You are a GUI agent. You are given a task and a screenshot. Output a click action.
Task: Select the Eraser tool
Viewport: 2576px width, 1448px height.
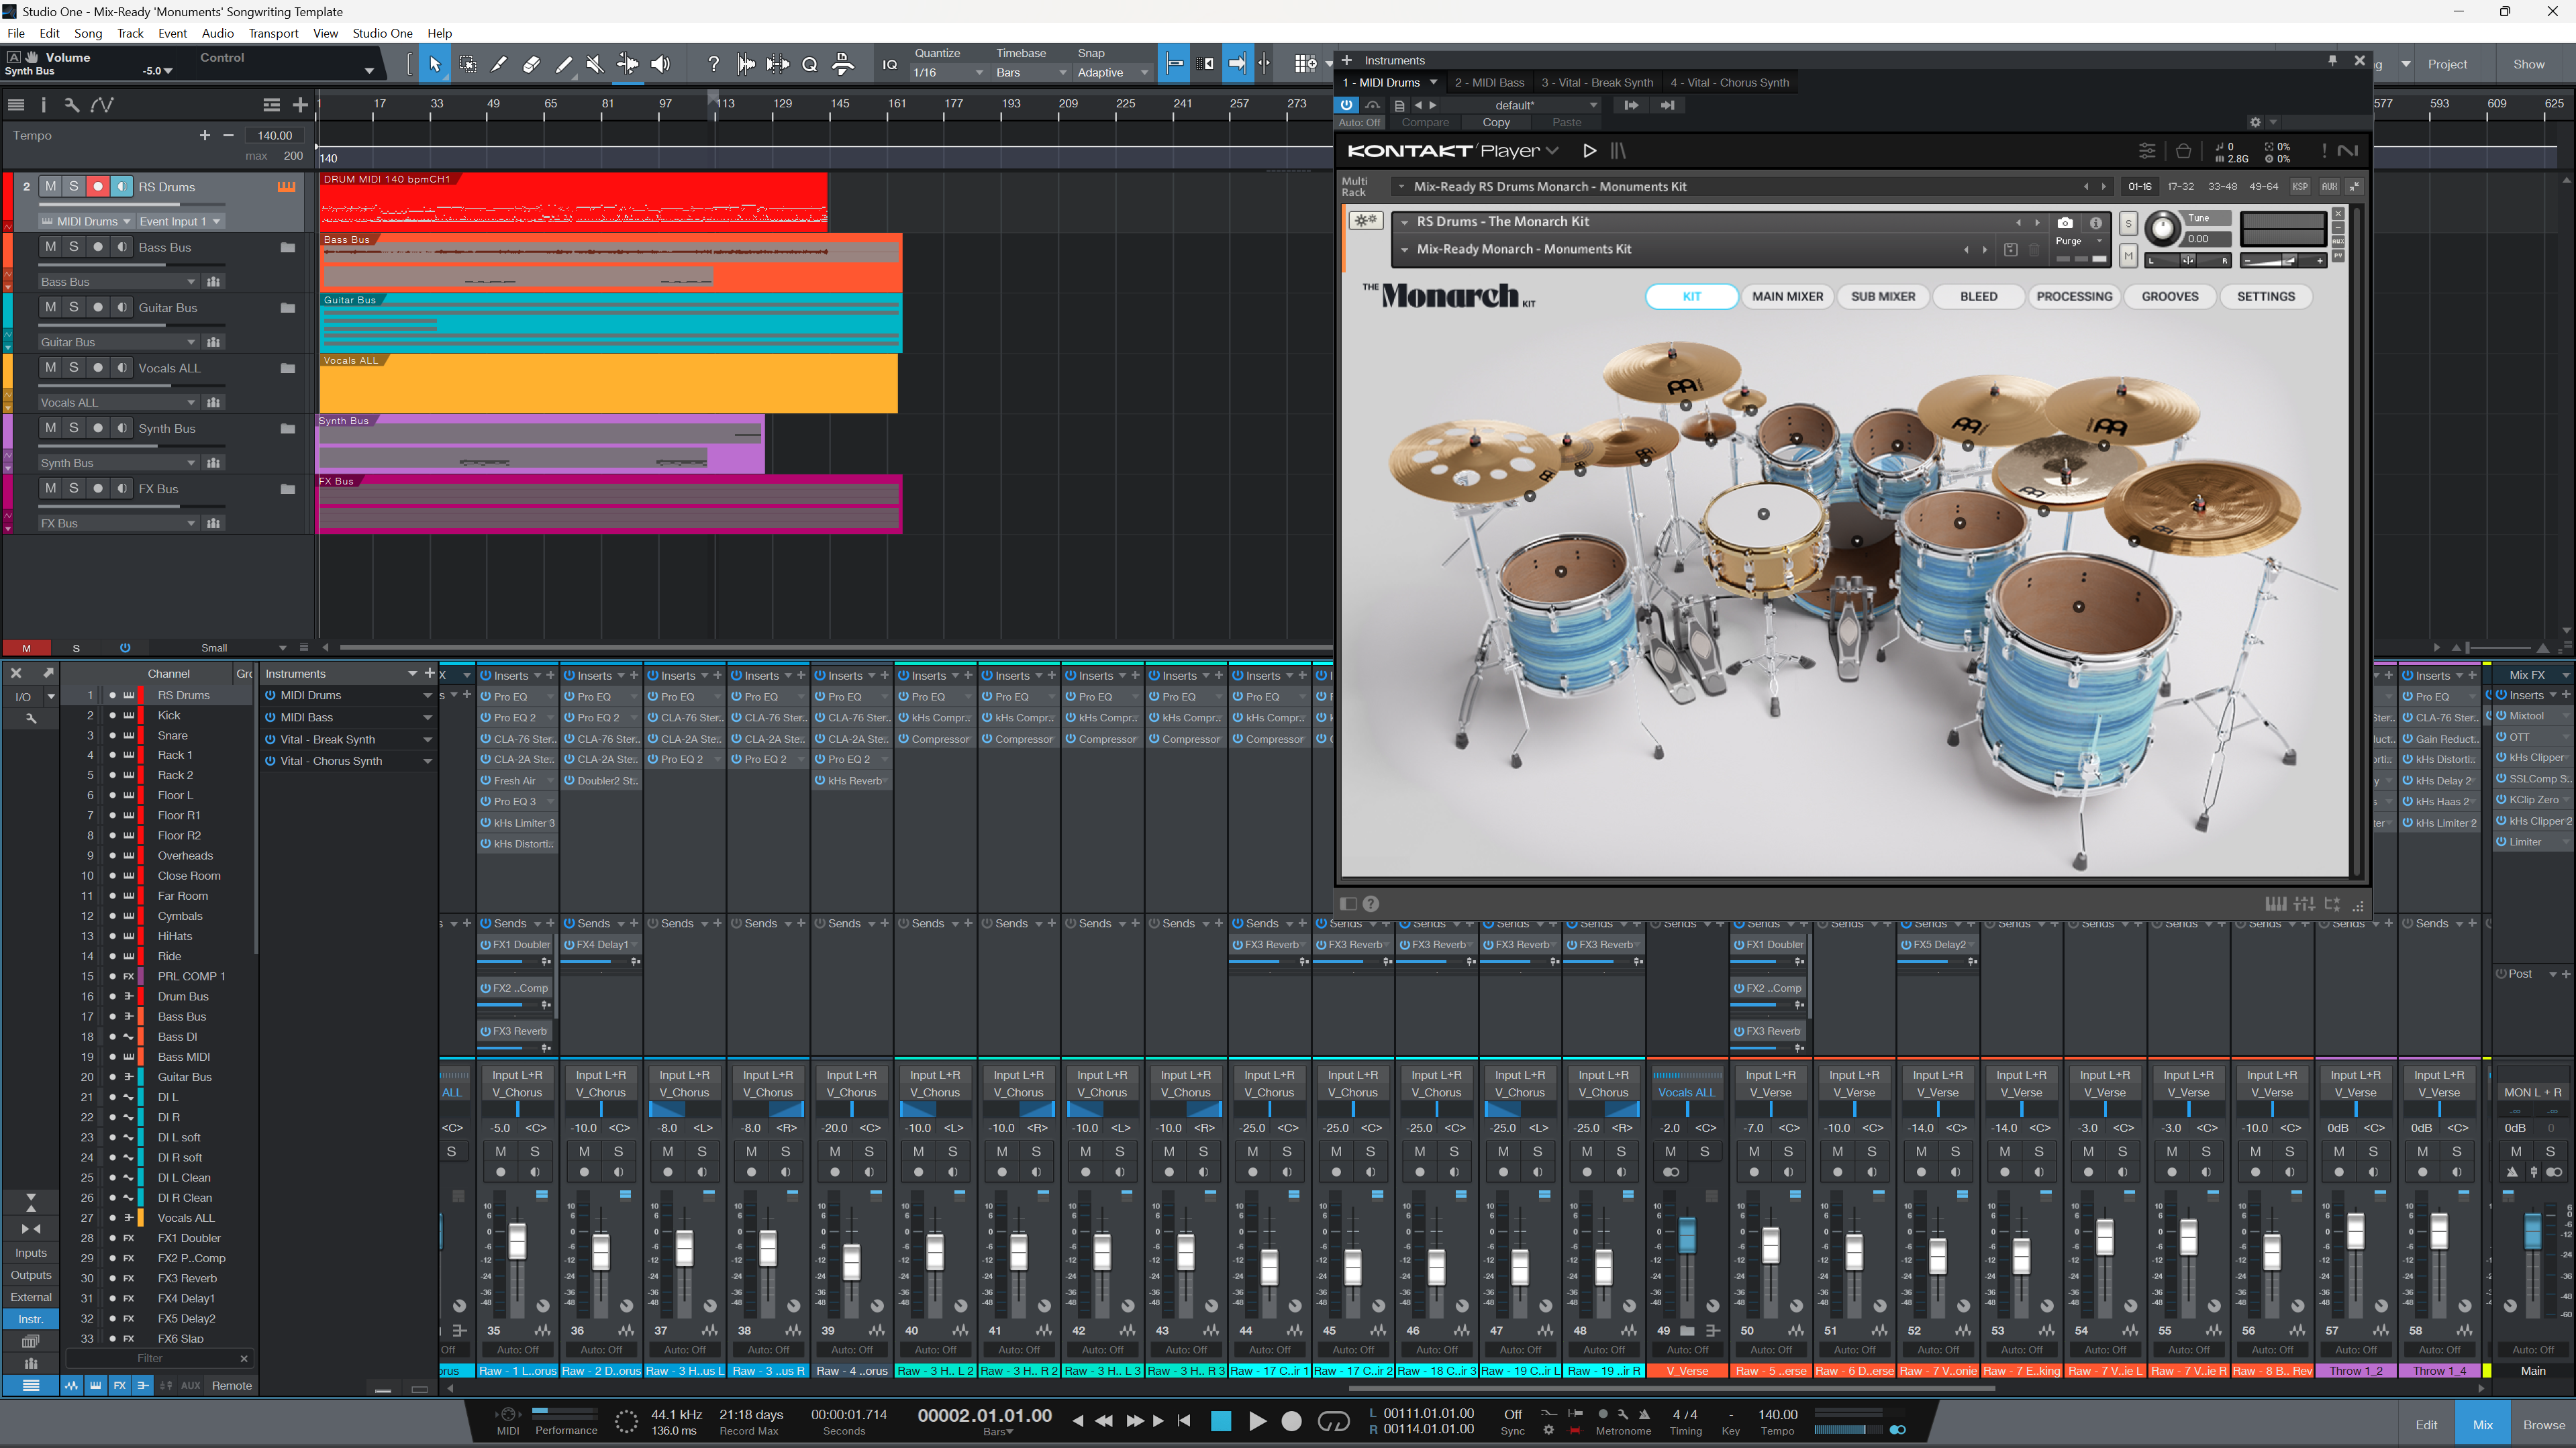[531, 64]
